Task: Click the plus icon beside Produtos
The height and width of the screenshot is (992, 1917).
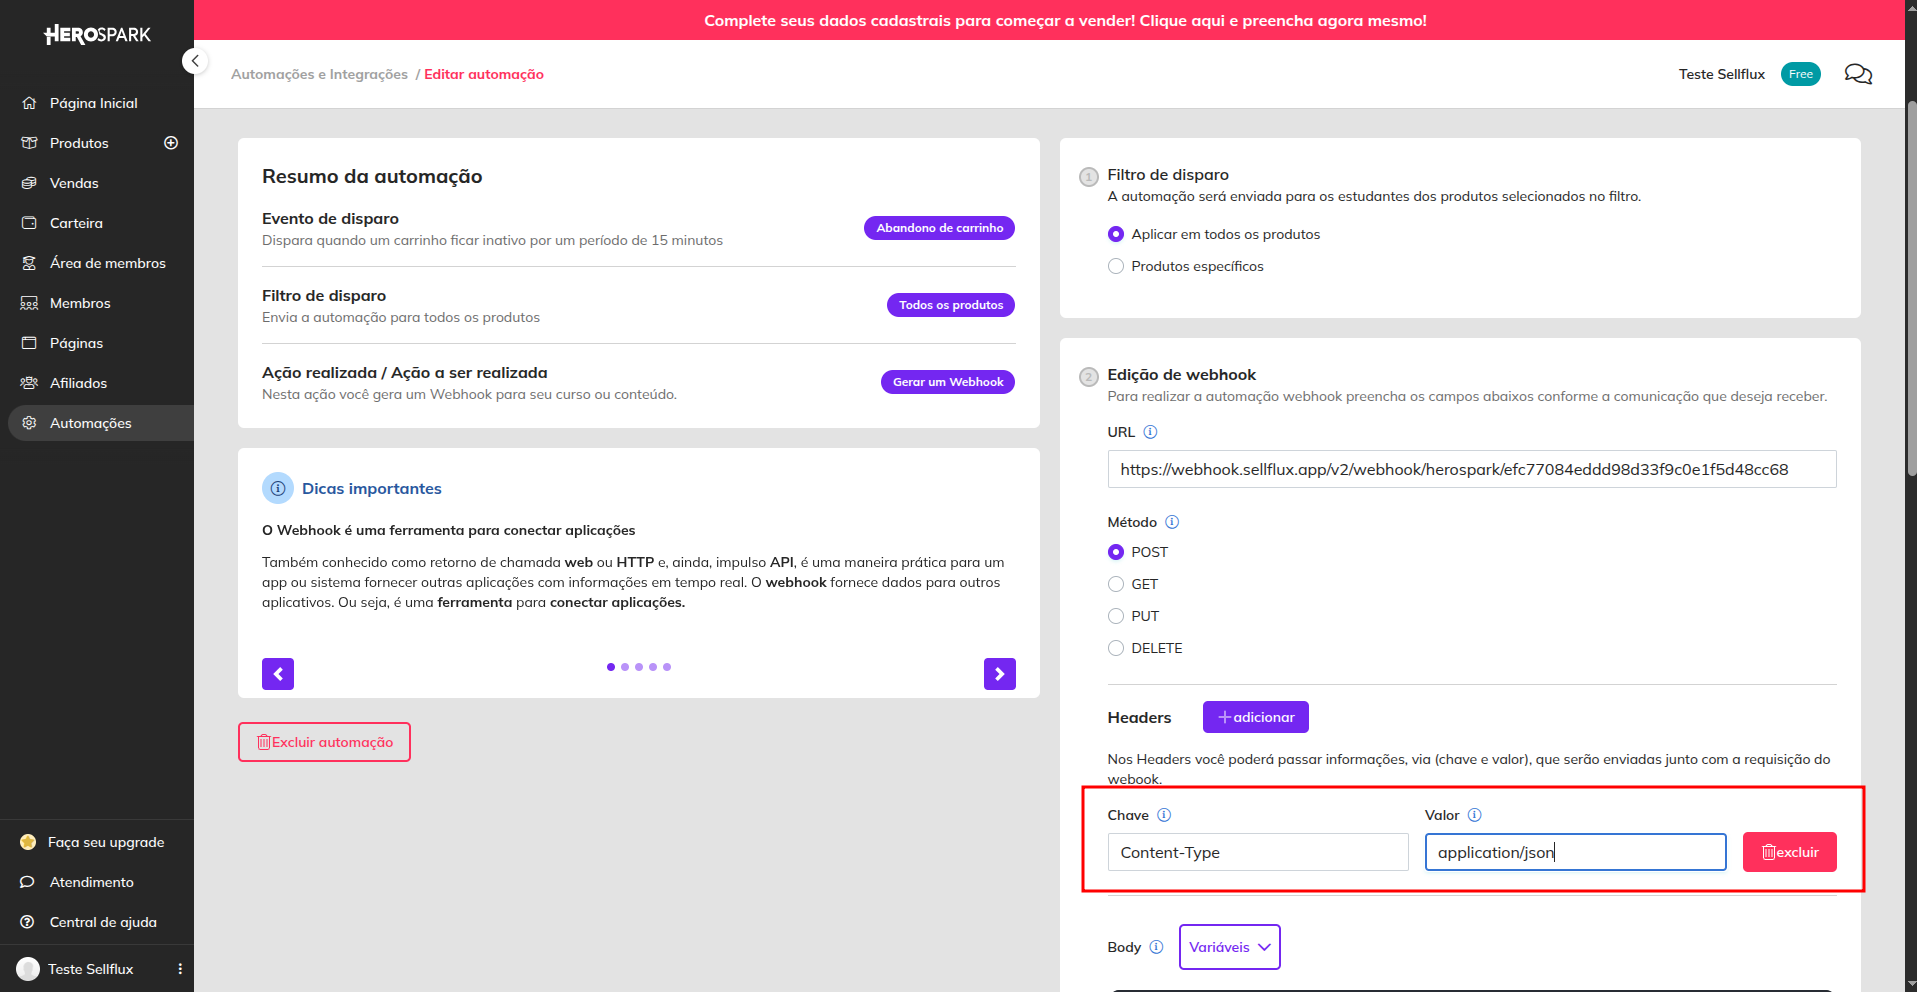Action: coord(171,143)
